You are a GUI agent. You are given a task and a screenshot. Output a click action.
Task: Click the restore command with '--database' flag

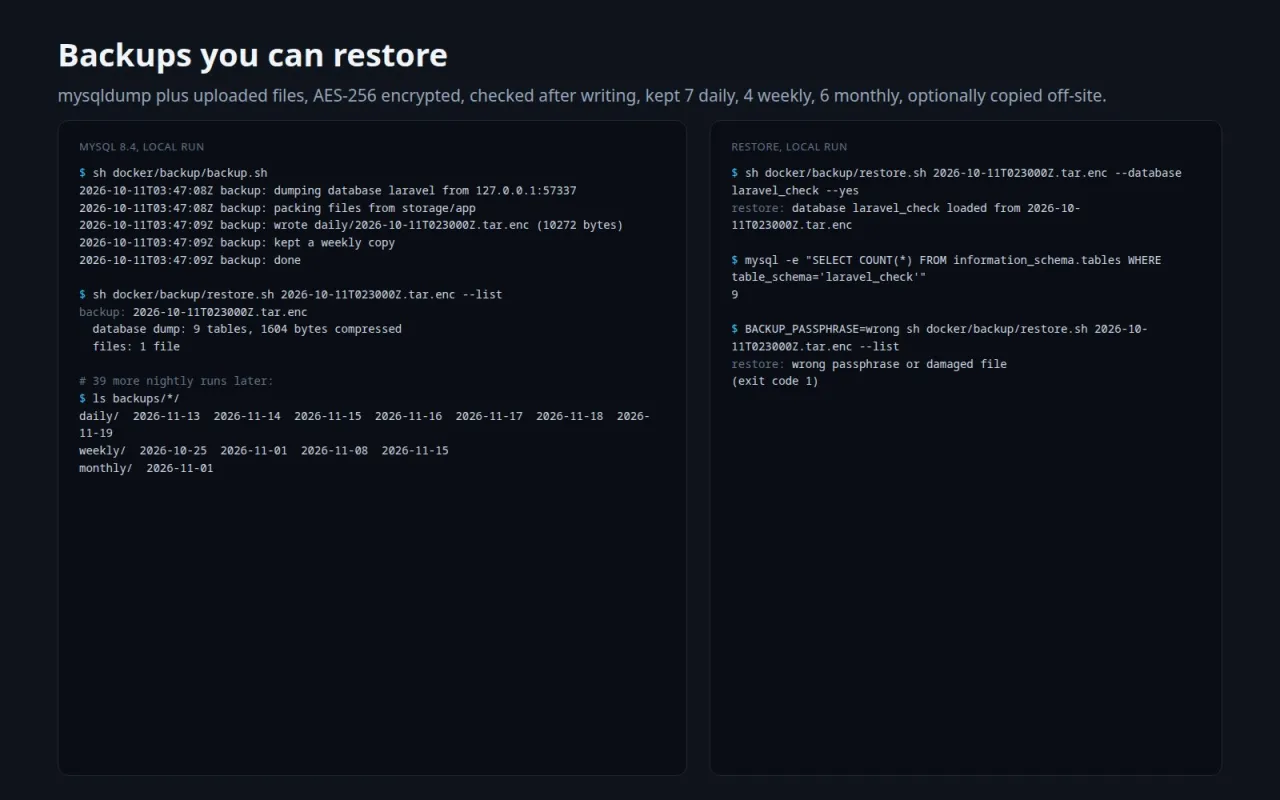click(x=956, y=181)
